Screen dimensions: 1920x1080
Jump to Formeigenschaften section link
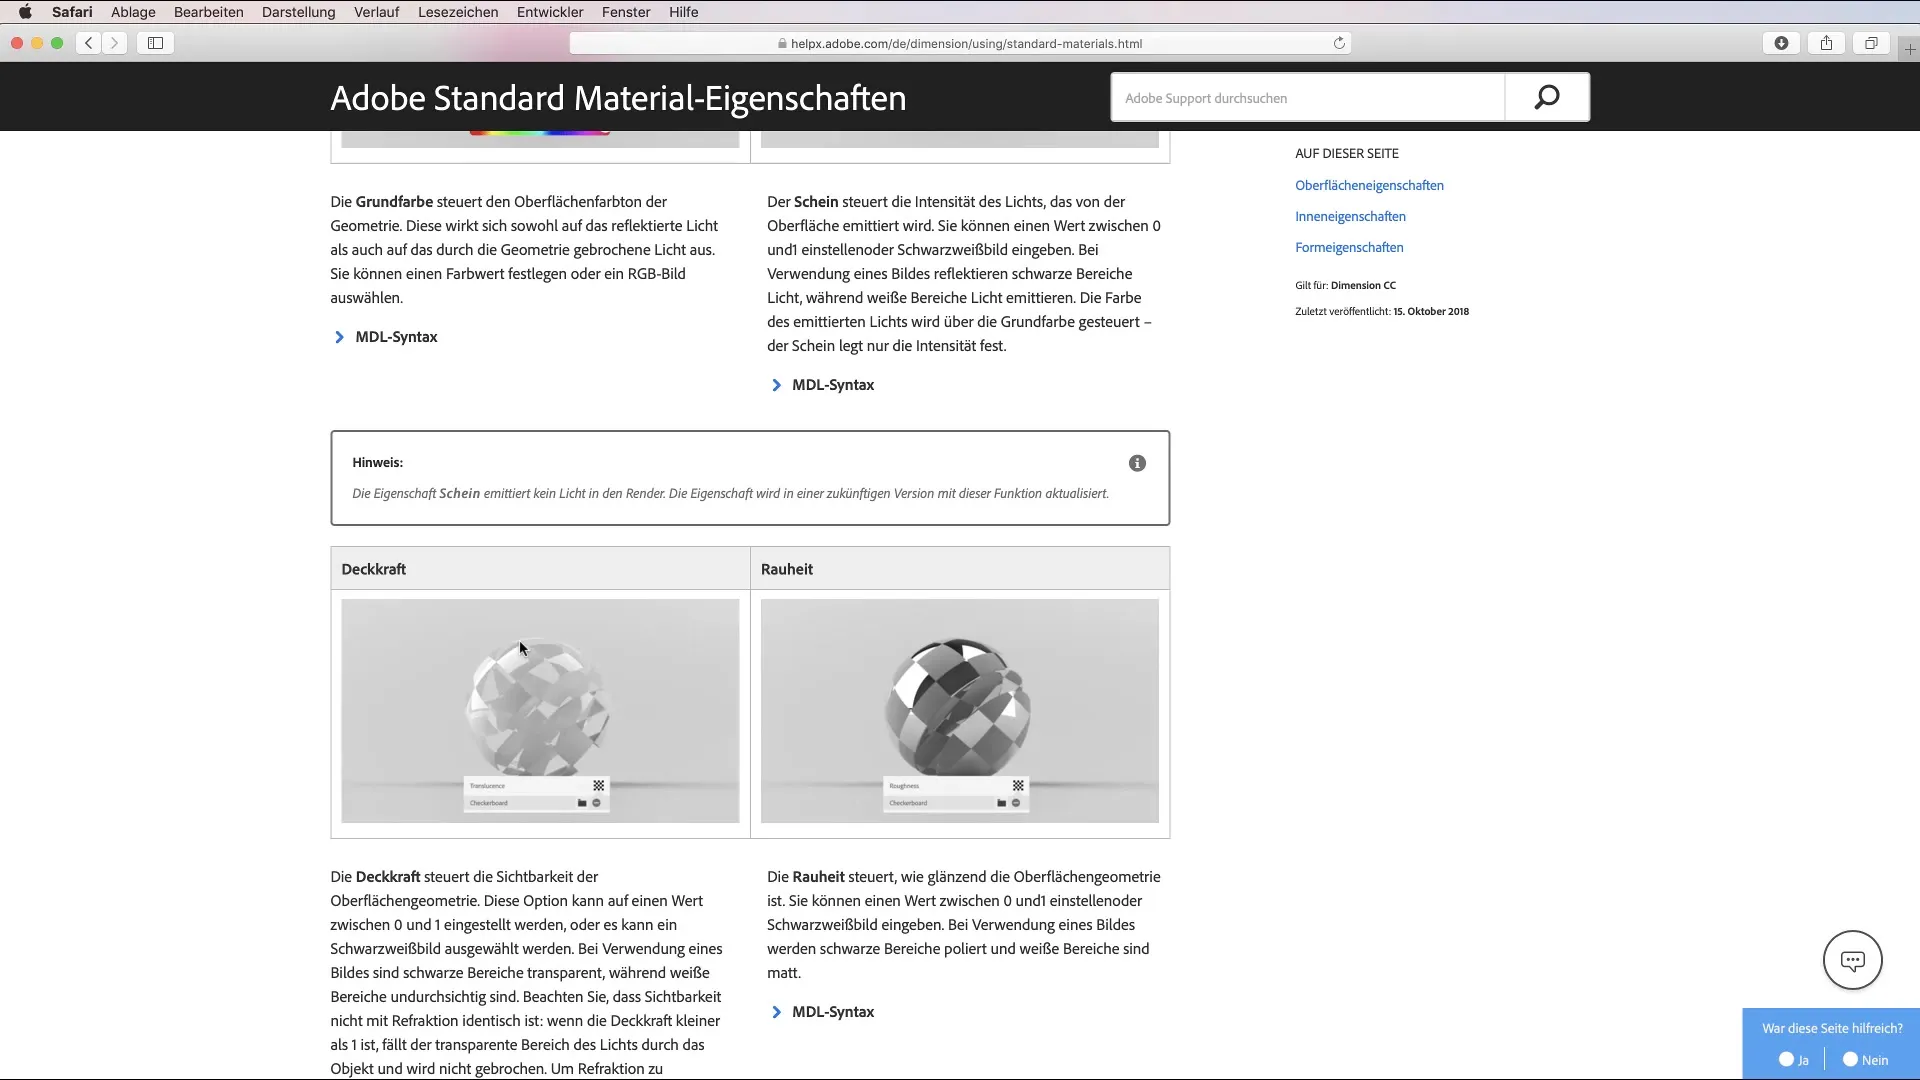coord(1349,248)
